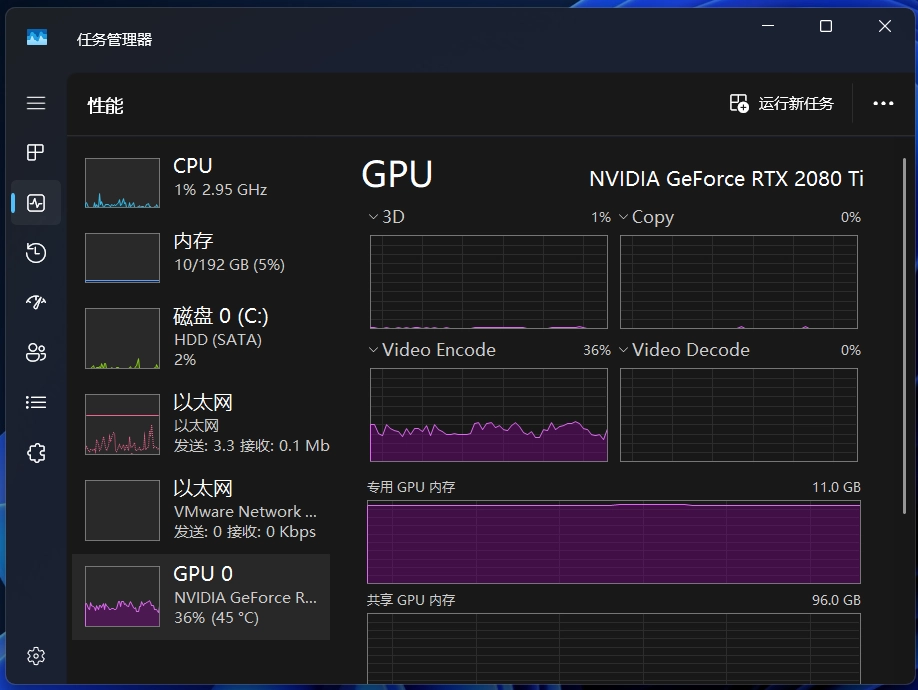Image resolution: width=918 pixels, height=690 pixels.
Task: Select the CPU performance item
Action: (201, 183)
